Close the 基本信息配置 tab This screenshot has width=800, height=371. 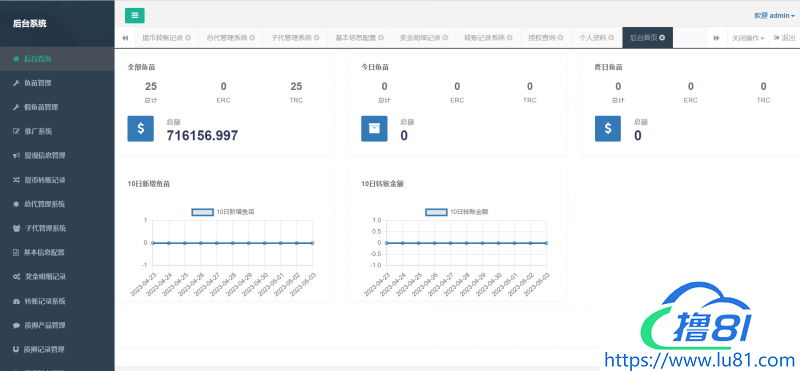point(381,38)
